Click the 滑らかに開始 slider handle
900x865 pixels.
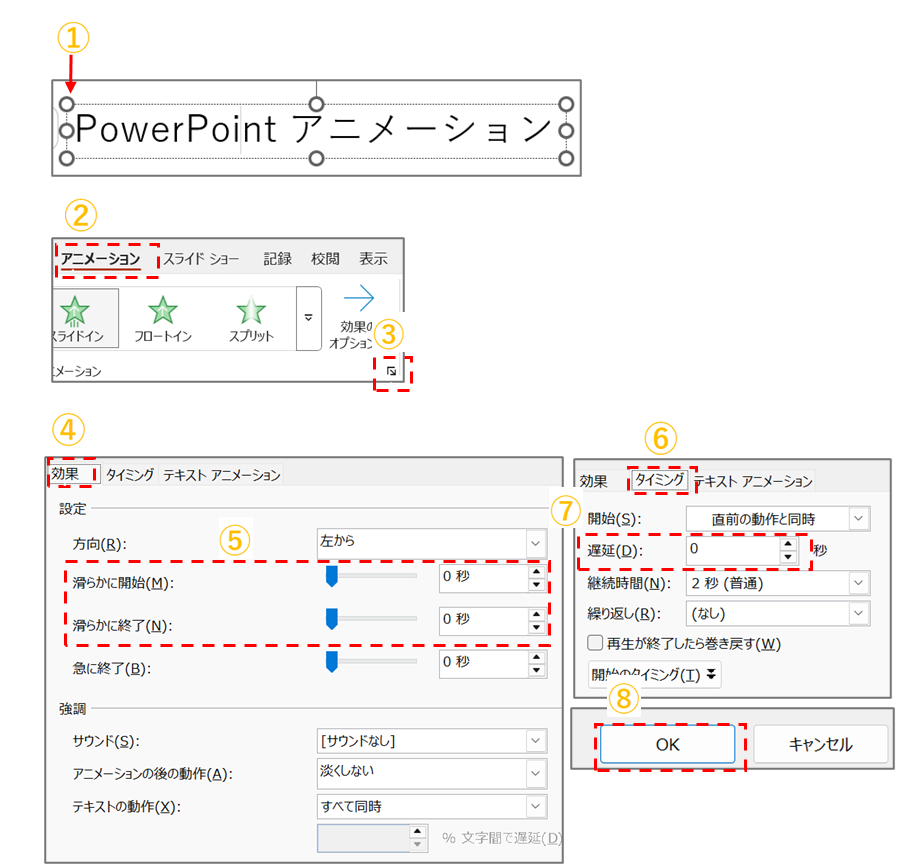(332, 577)
